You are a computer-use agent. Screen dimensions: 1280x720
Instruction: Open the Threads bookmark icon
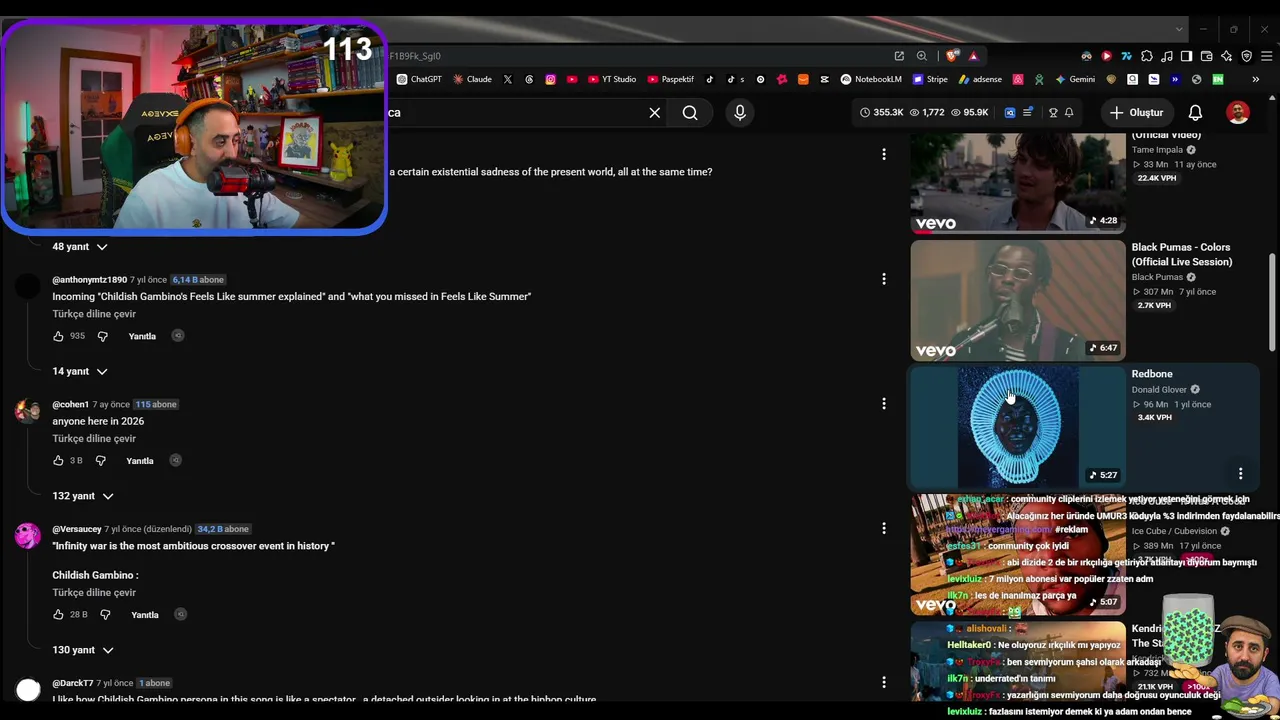tap(529, 79)
